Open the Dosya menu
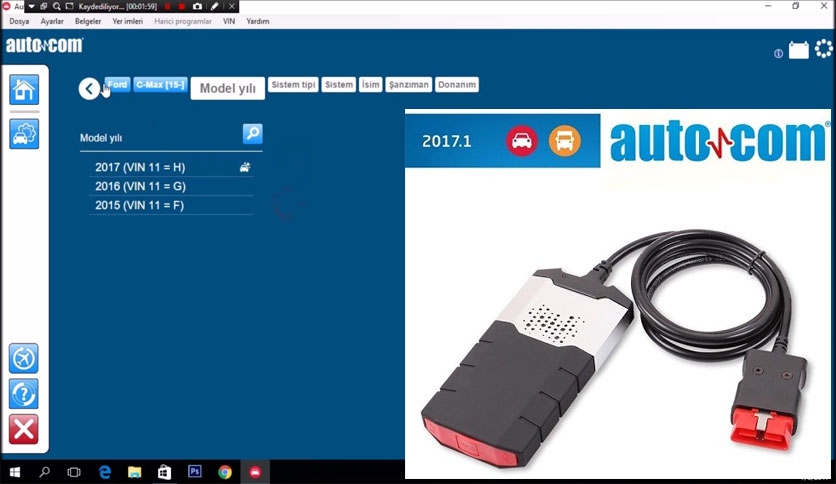Viewport: 836px width, 484px height. [x=19, y=21]
